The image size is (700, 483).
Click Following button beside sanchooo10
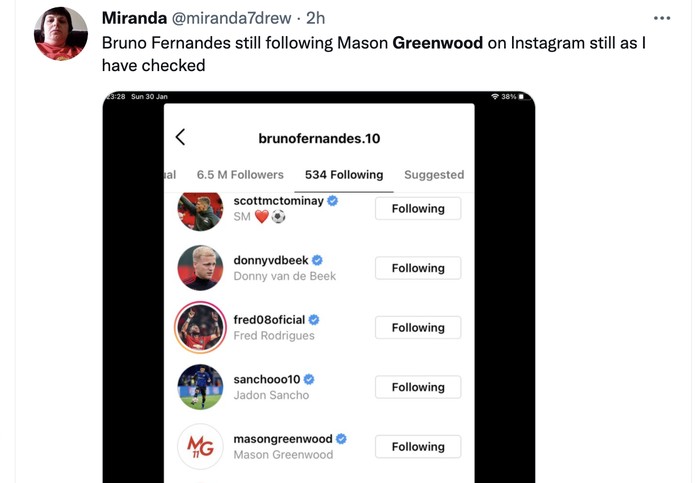(x=417, y=387)
